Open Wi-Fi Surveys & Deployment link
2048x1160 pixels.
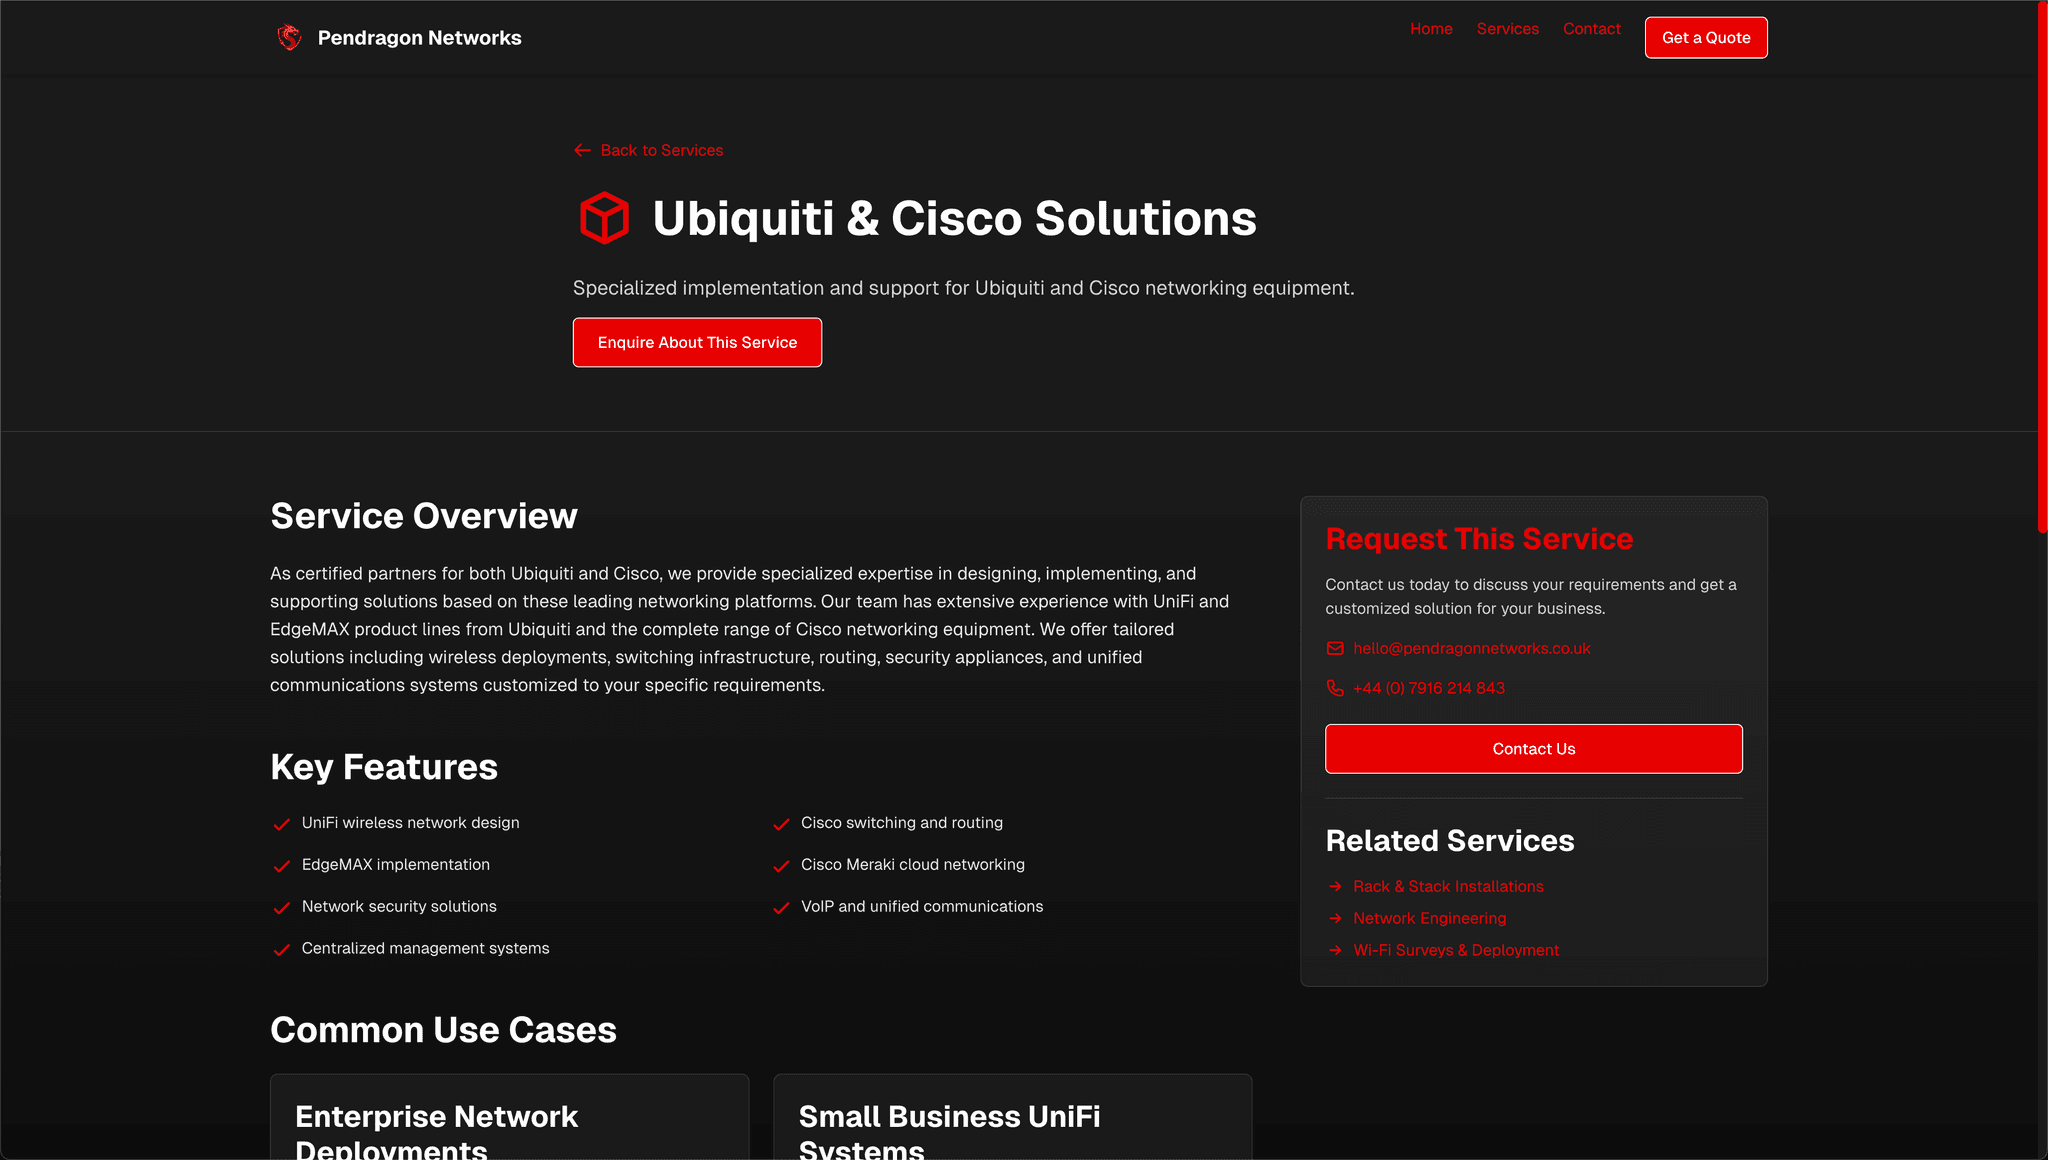click(x=1456, y=951)
